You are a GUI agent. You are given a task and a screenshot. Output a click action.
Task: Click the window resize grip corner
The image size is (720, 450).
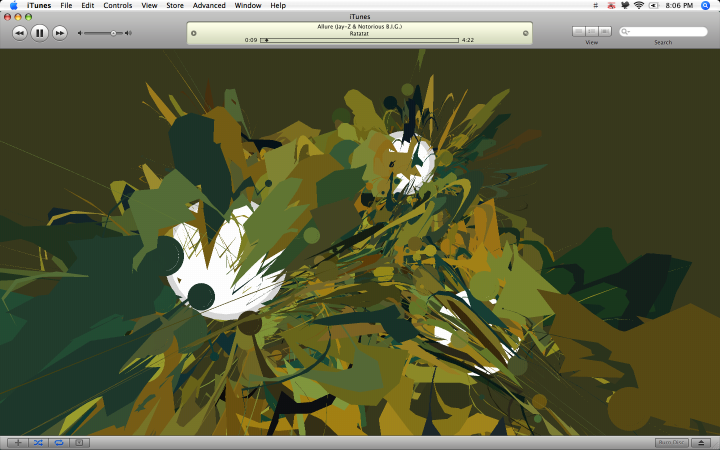pyautogui.click(x=716, y=446)
